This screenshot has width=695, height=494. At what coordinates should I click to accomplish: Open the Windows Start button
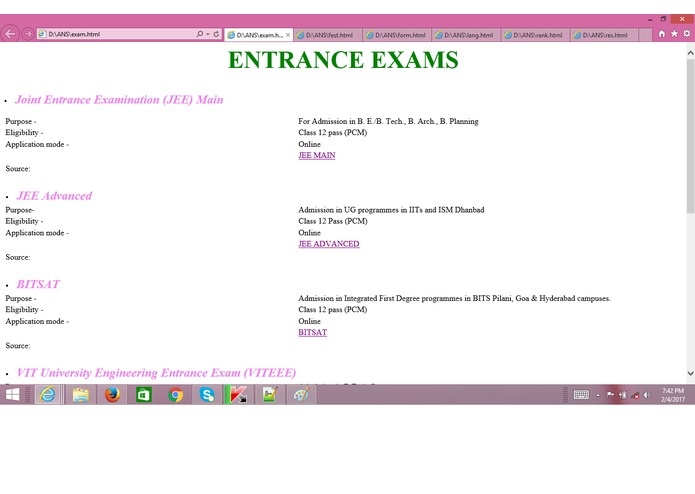[12, 394]
